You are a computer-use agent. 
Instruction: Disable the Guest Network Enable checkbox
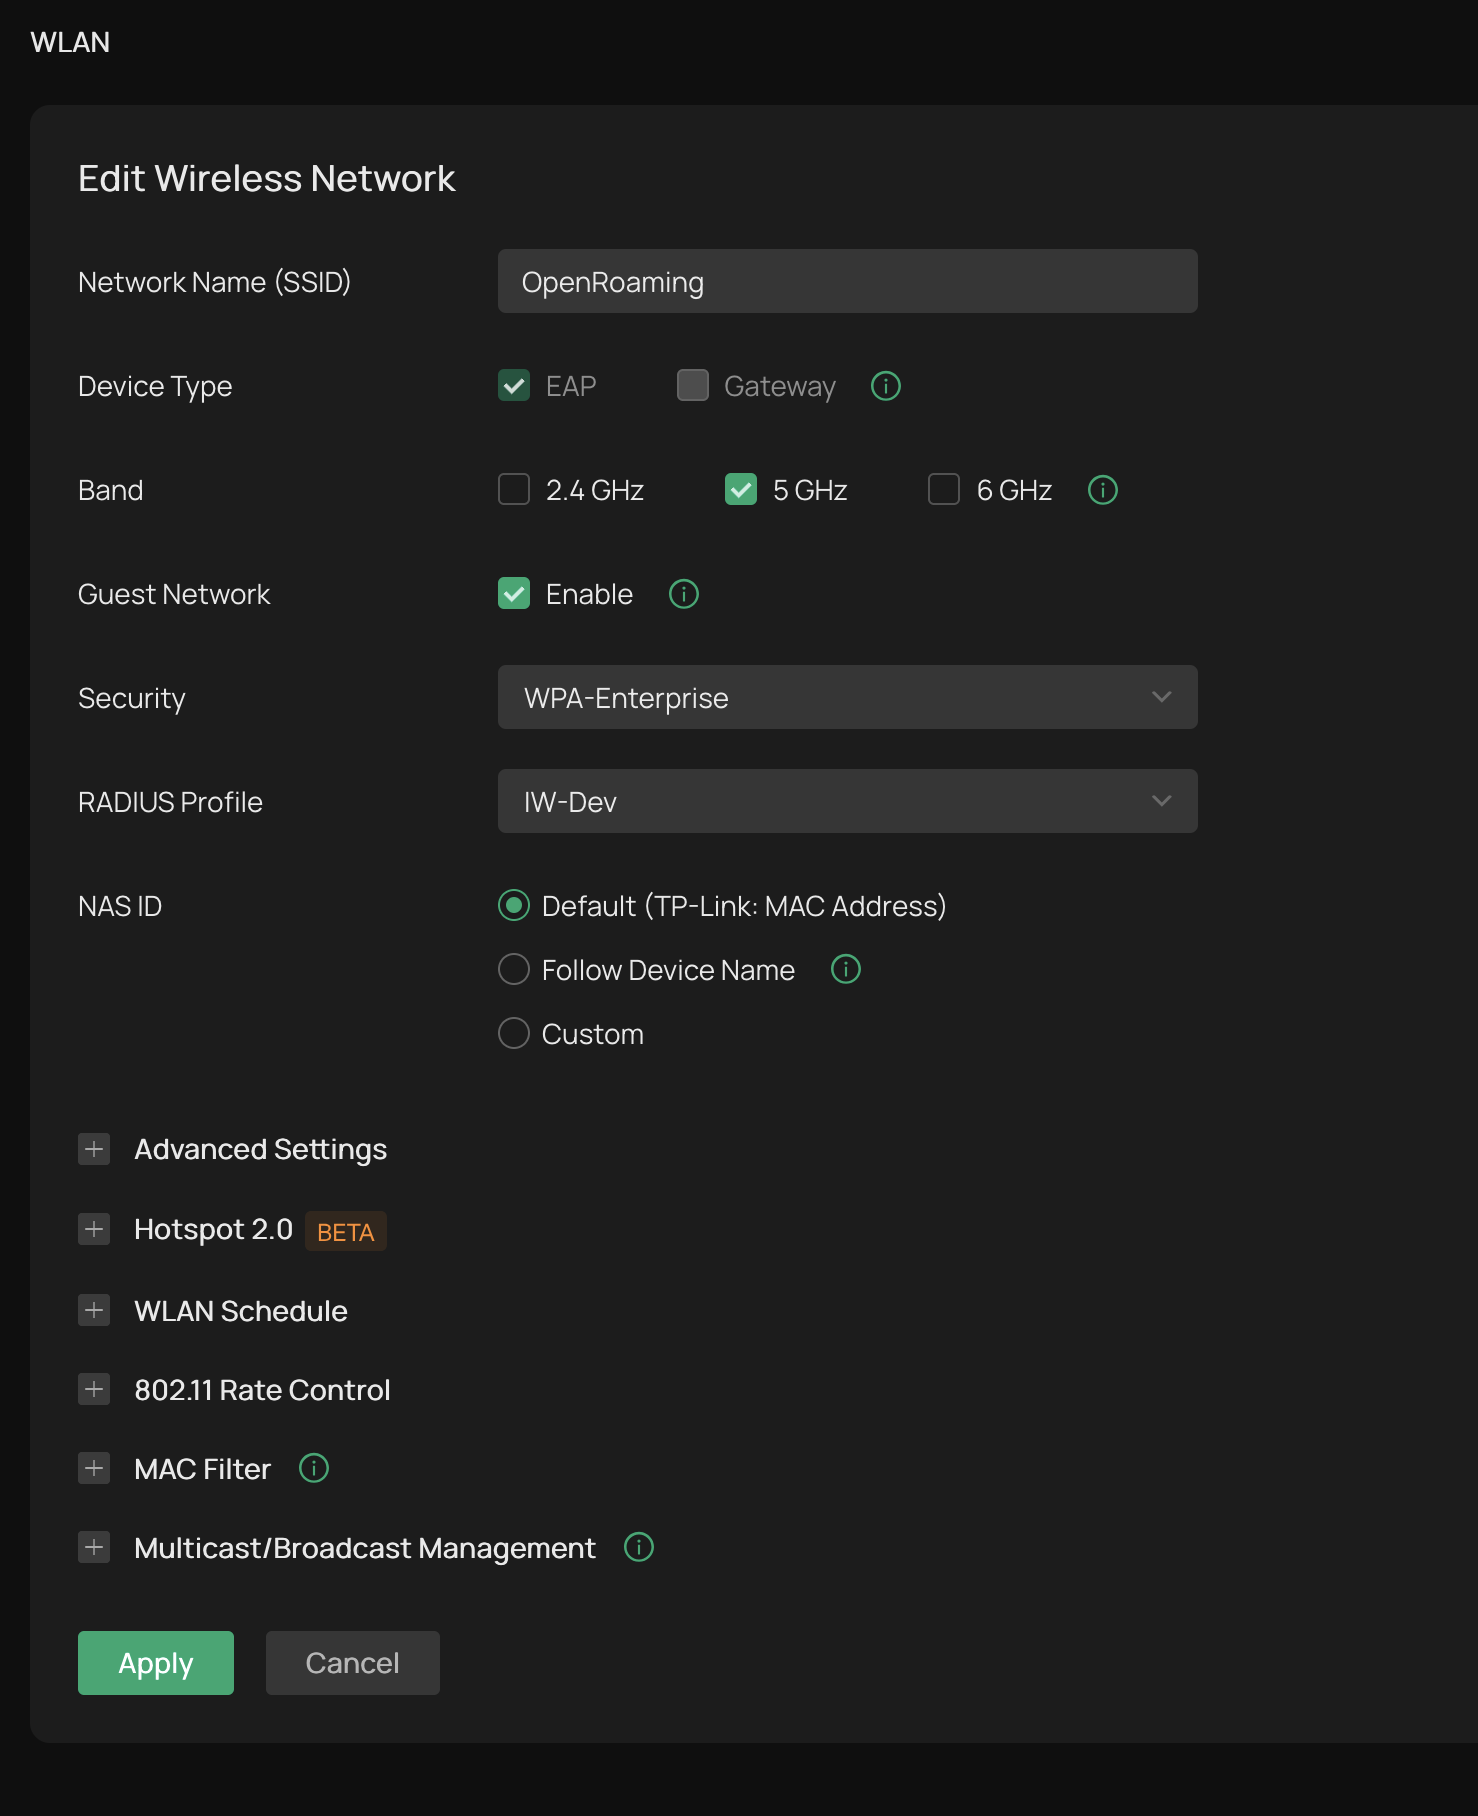(x=514, y=594)
